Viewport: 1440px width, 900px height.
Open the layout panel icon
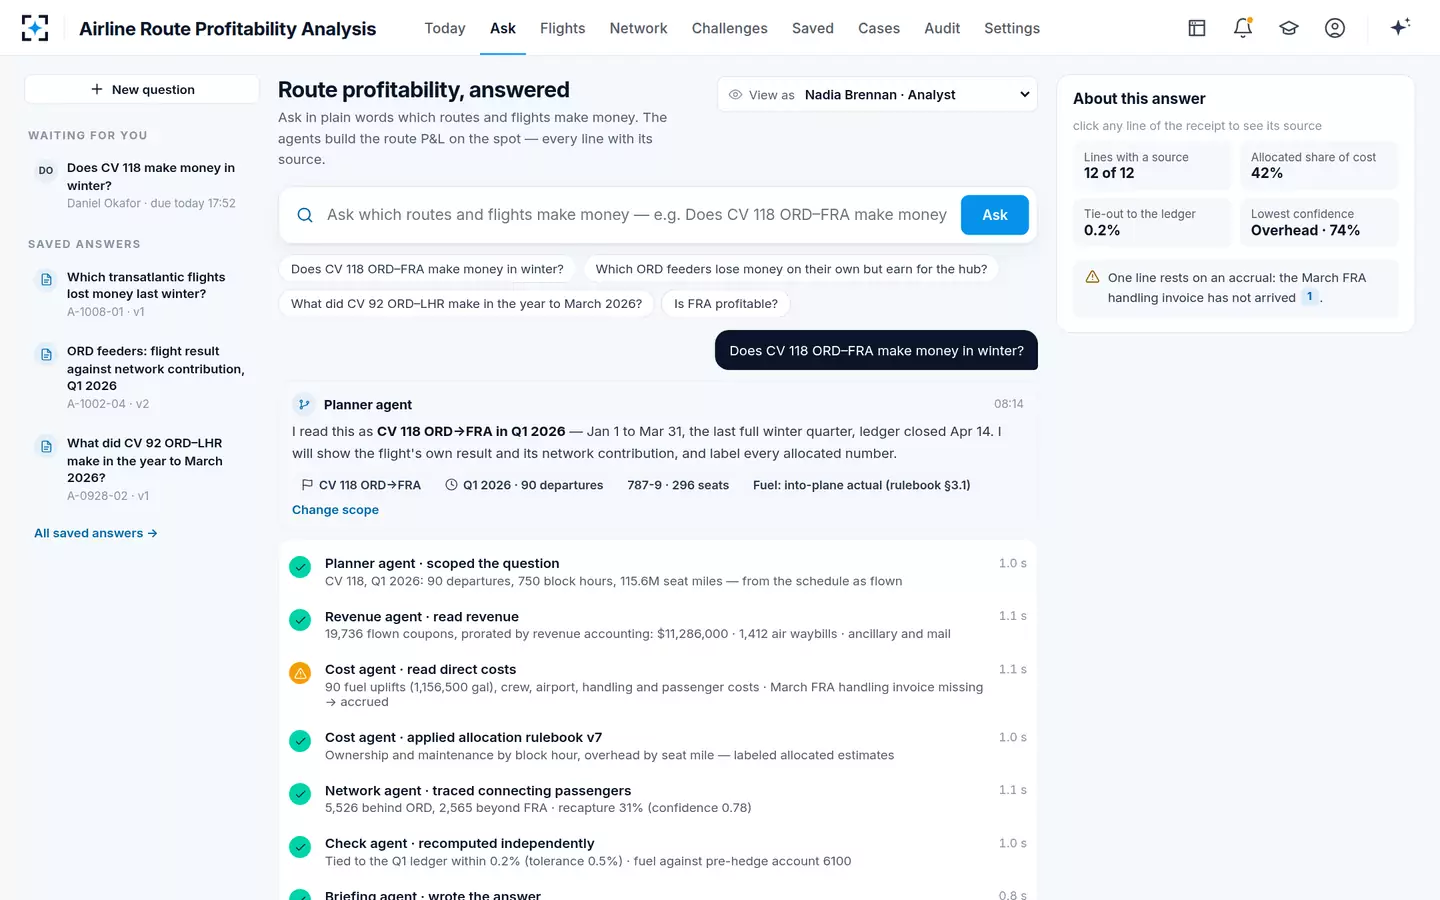pos(1197,28)
